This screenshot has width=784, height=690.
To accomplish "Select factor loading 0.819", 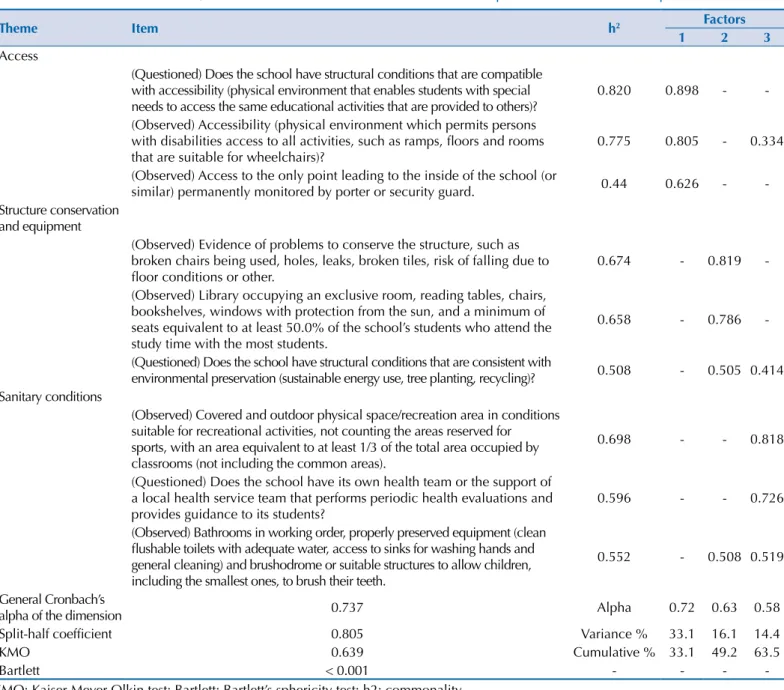I will click(724, 260).
